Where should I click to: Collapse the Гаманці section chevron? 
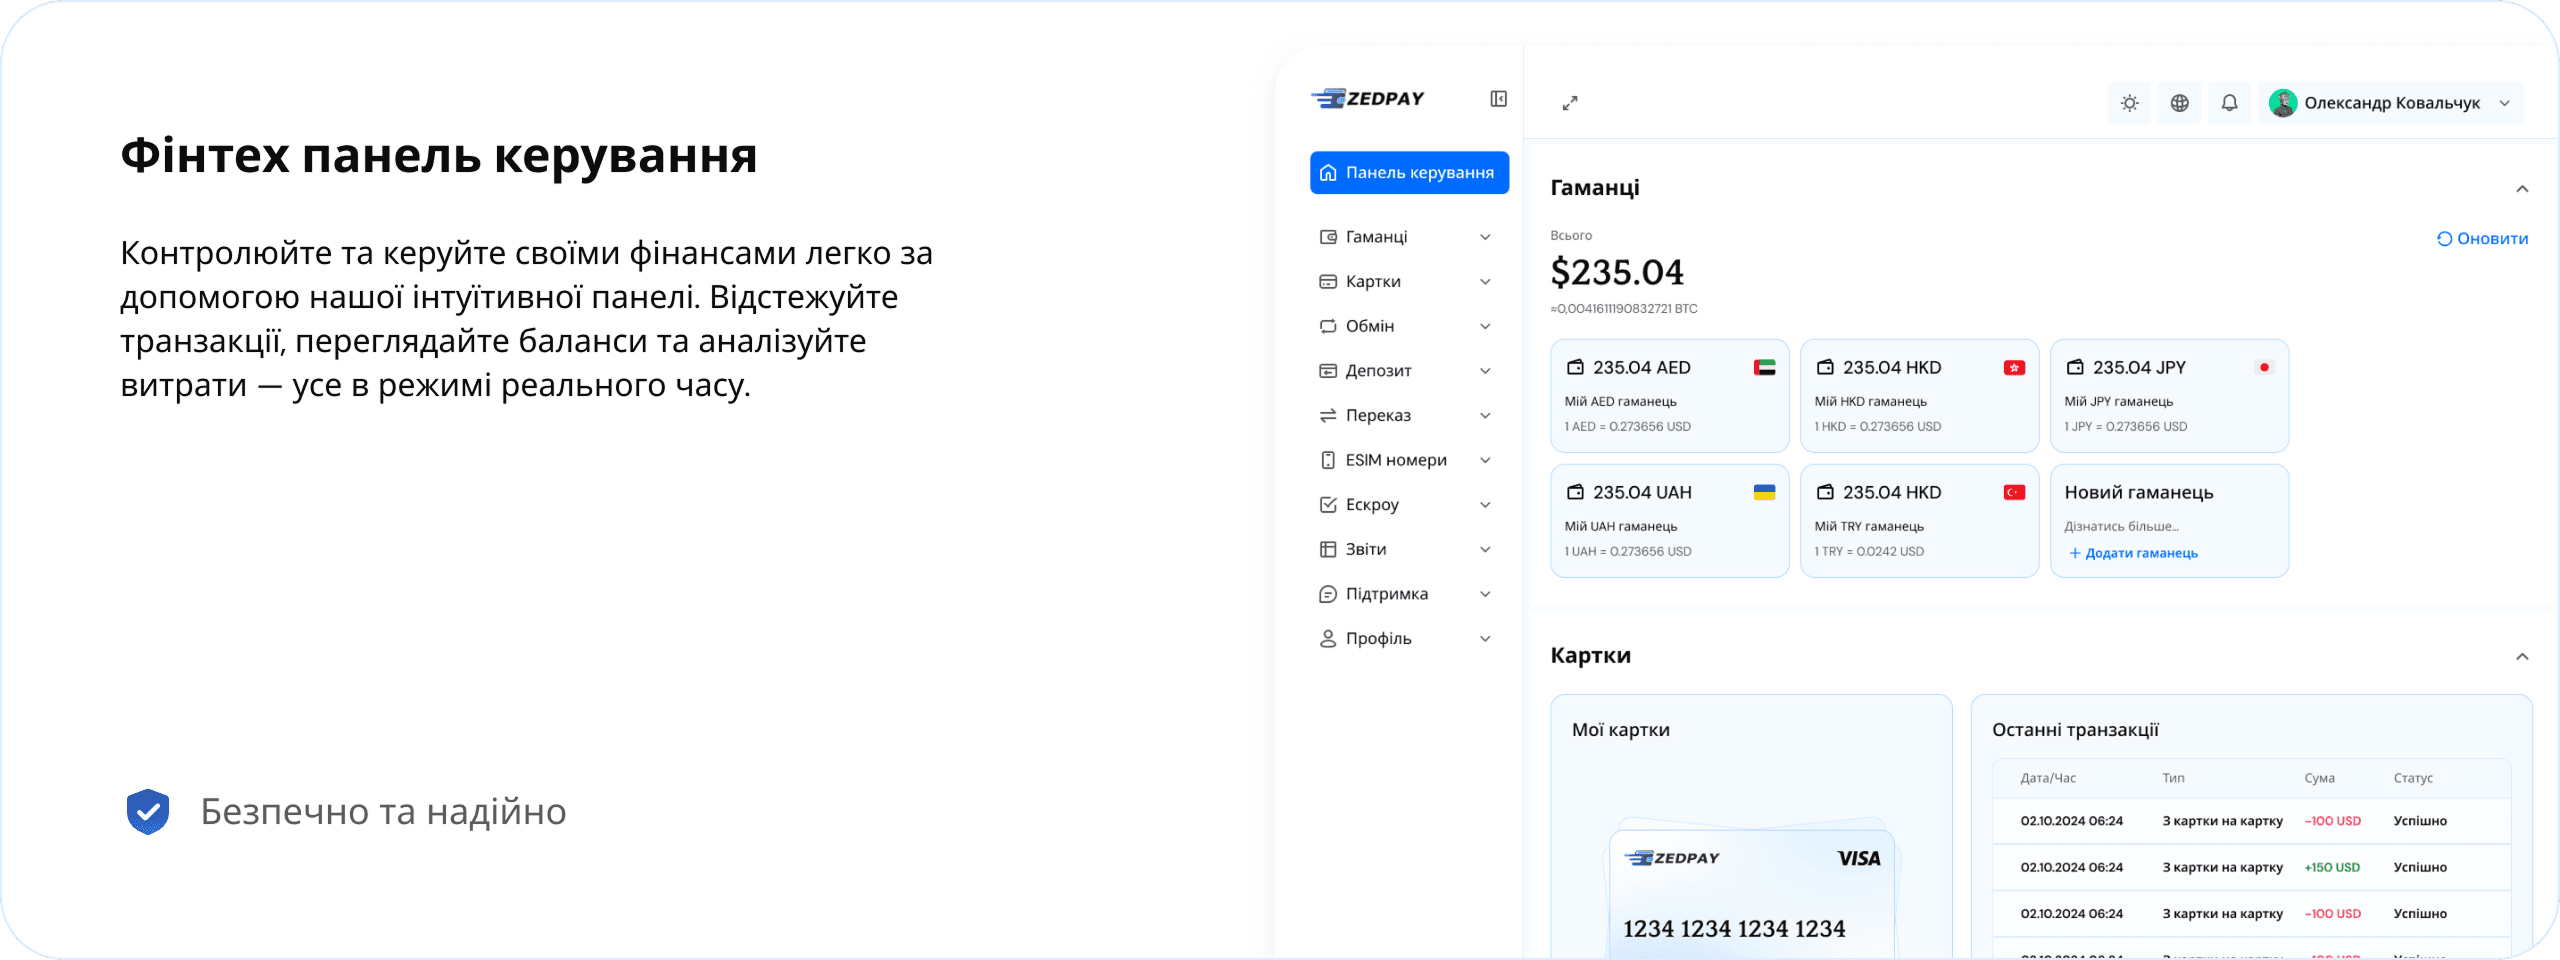[x=2522, y=189]
